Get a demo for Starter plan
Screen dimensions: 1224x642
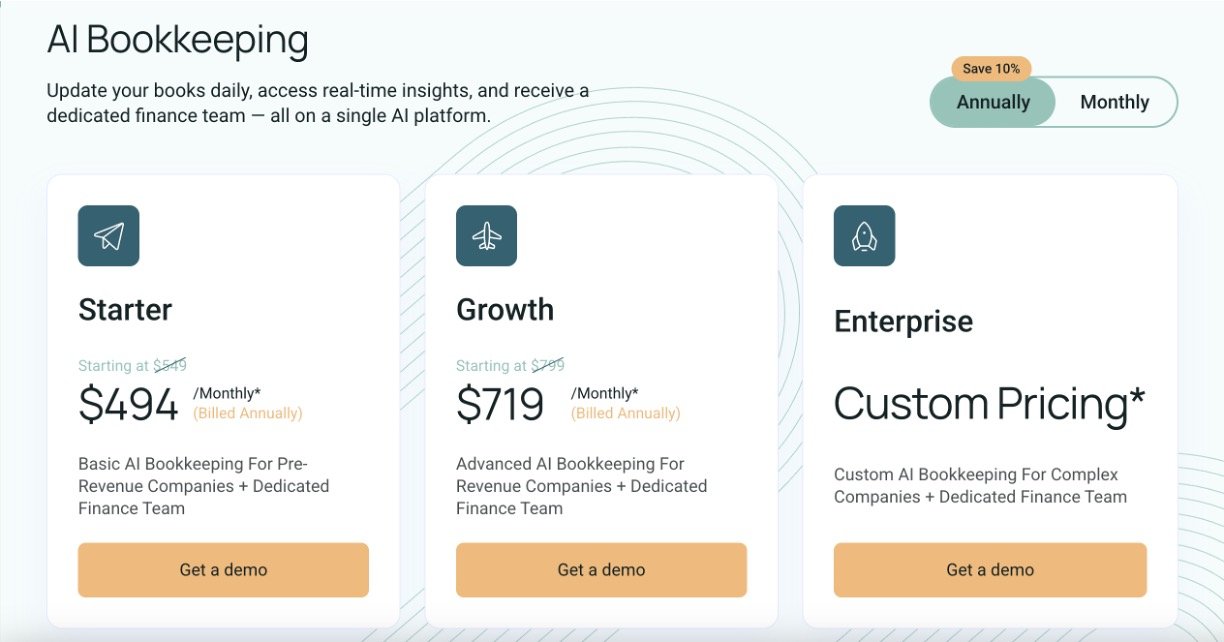(223, 570)
